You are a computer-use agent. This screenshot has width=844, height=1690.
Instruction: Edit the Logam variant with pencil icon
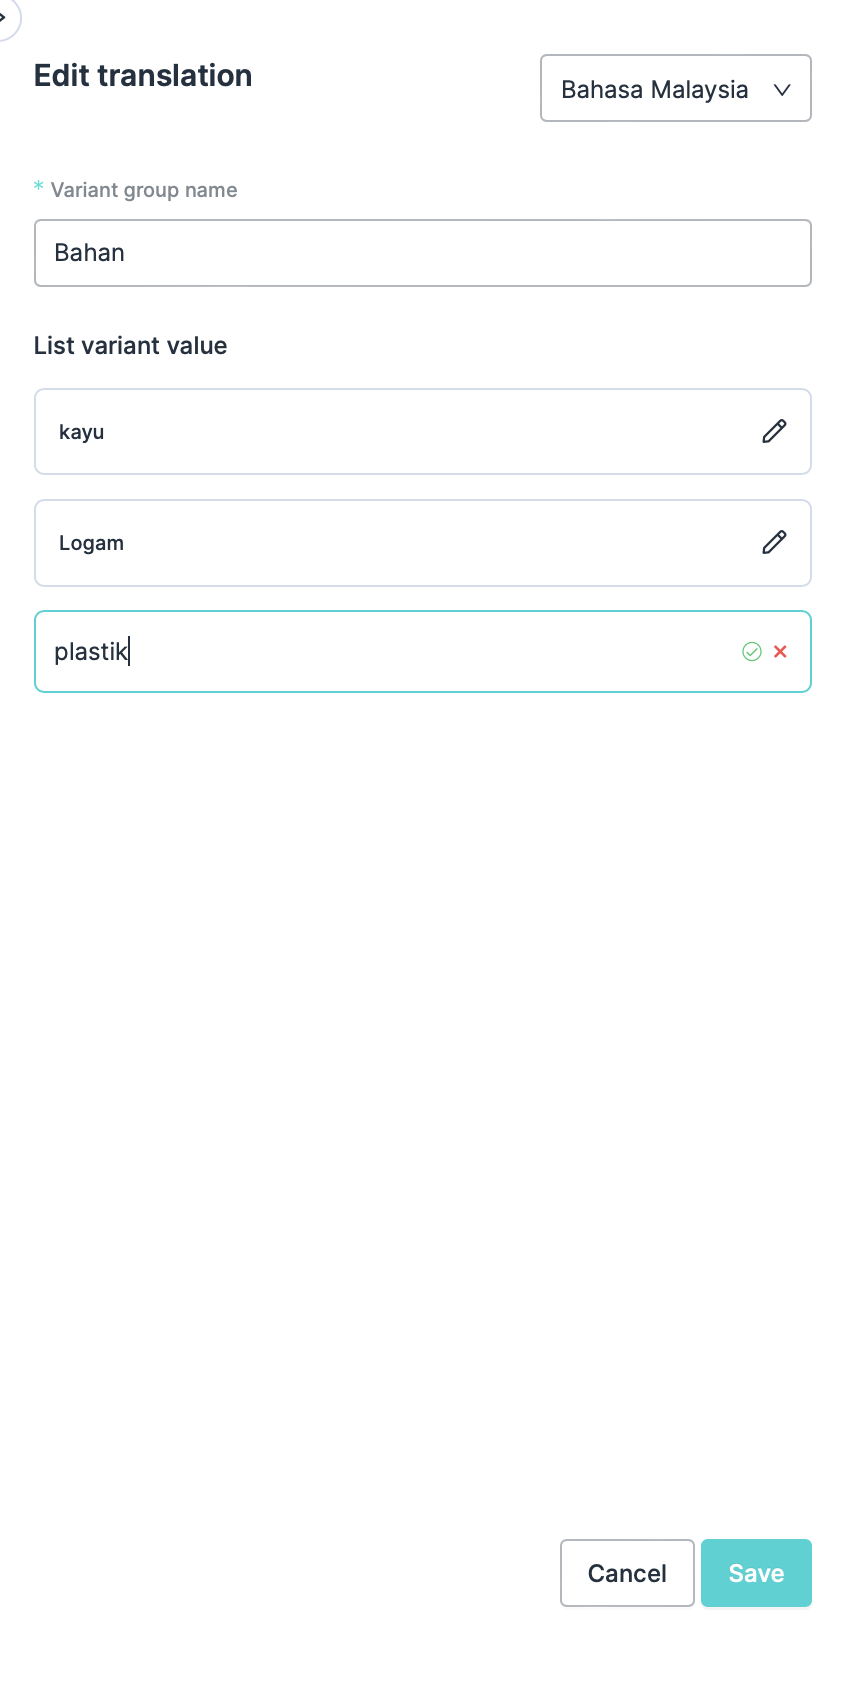pos(774,542)
